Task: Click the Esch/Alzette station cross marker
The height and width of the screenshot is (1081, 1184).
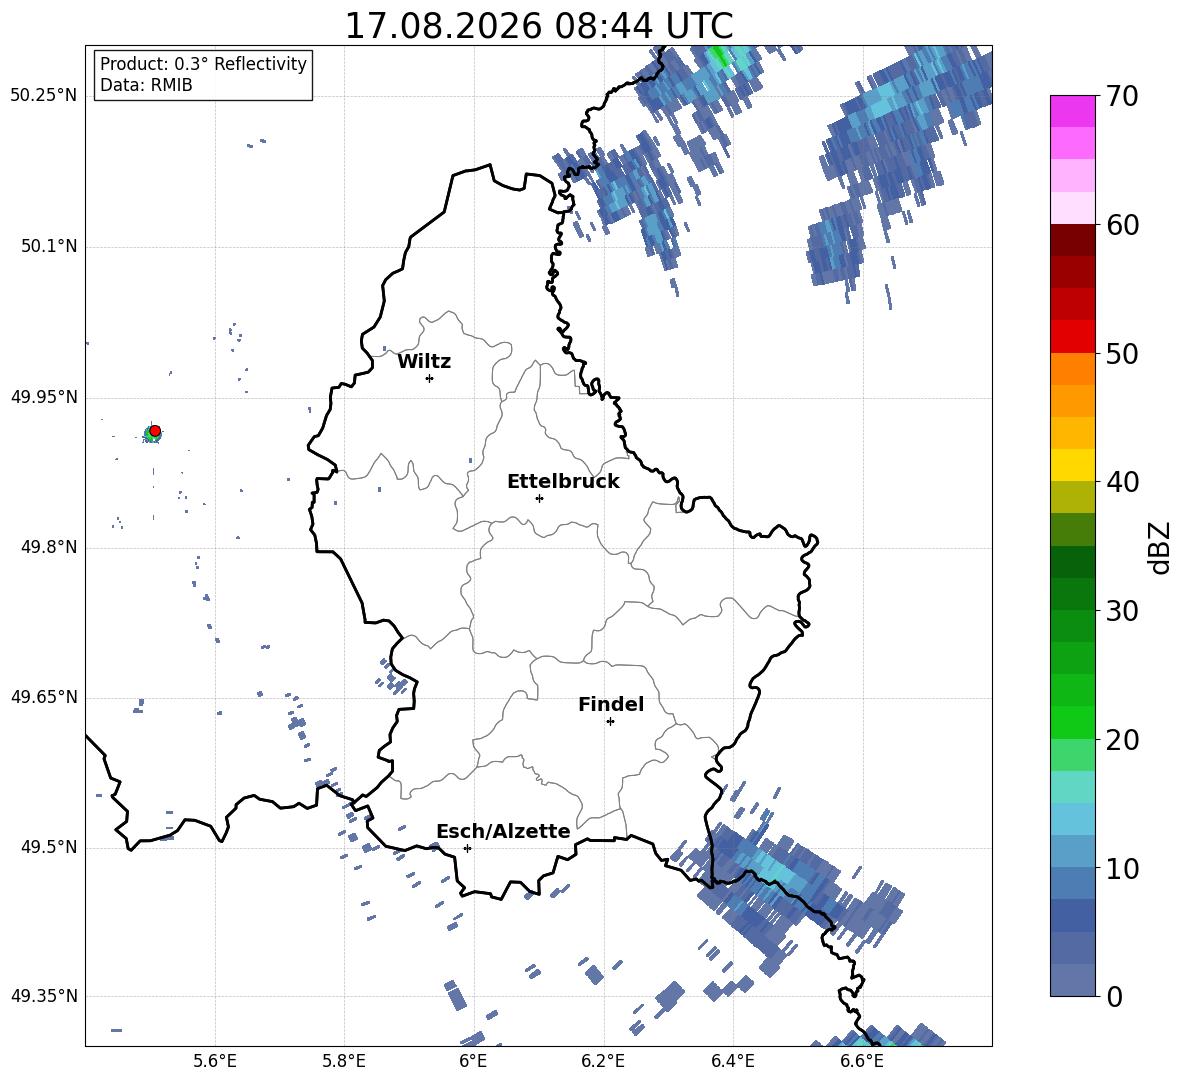Action: pyautogui.click(x=467, y=848)
